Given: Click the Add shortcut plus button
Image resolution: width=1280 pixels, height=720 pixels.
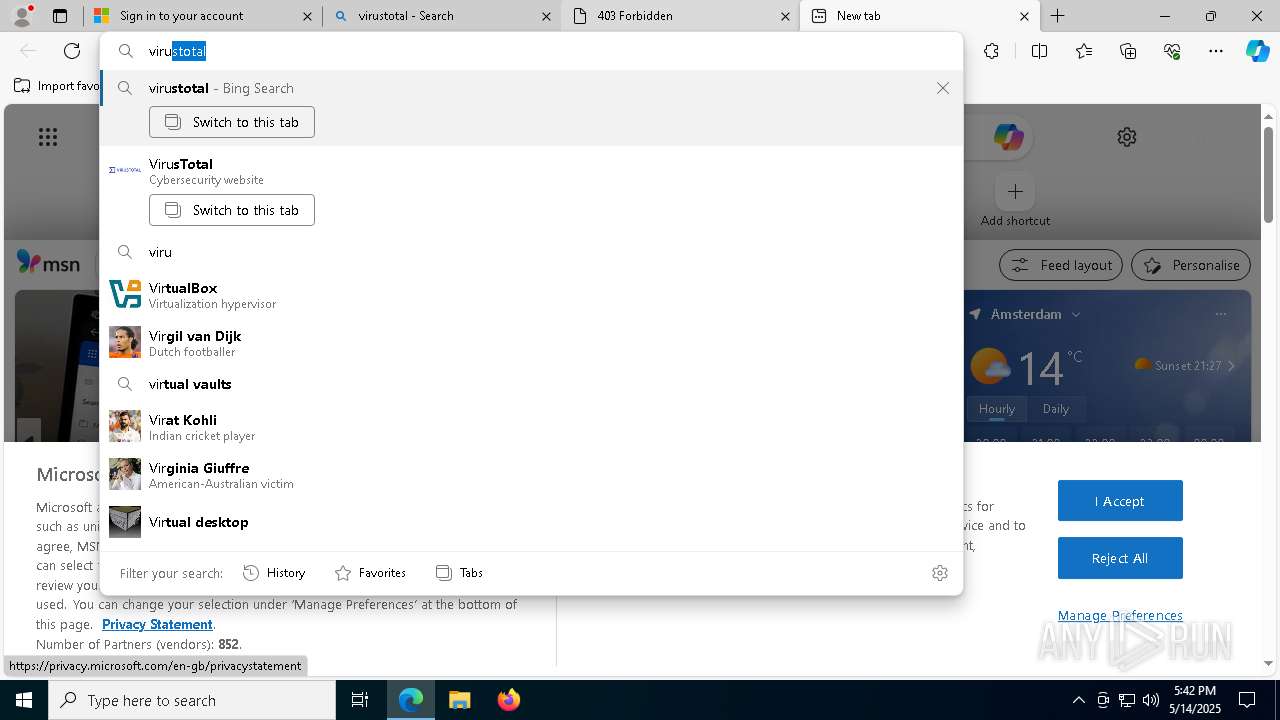Looking at the screenshot, I should 1015,191.
